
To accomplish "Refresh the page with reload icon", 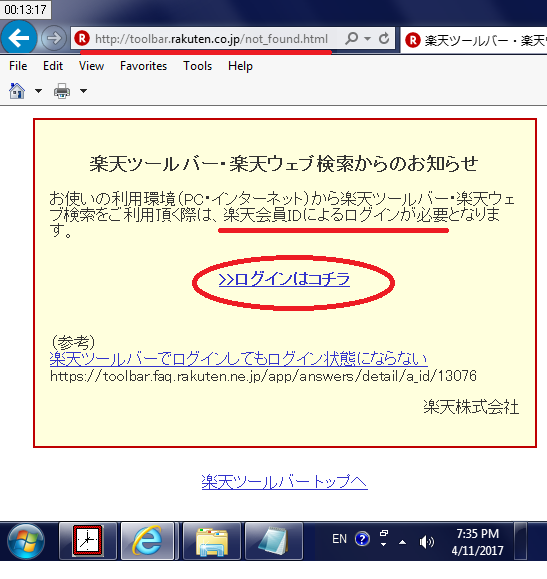I will pos(384,38).
